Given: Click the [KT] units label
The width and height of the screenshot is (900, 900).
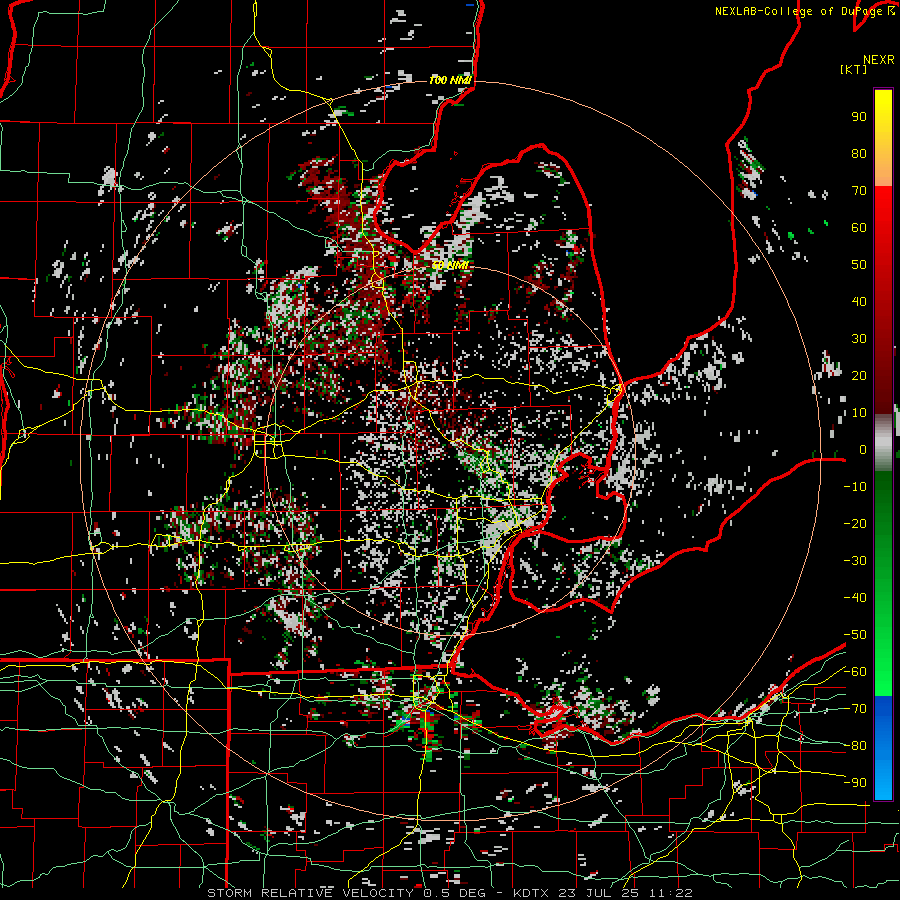Looking at the screenshot, I should pos(854,69).
